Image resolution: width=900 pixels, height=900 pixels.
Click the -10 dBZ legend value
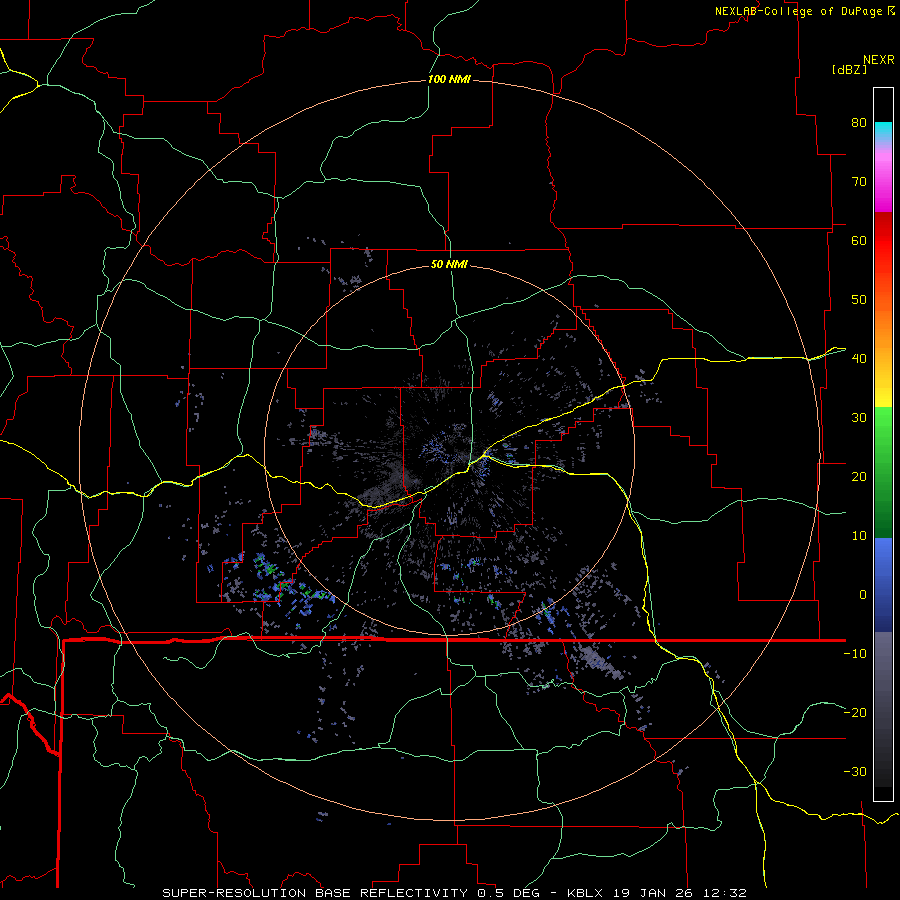pyautogui.click(x=855, y=654)
